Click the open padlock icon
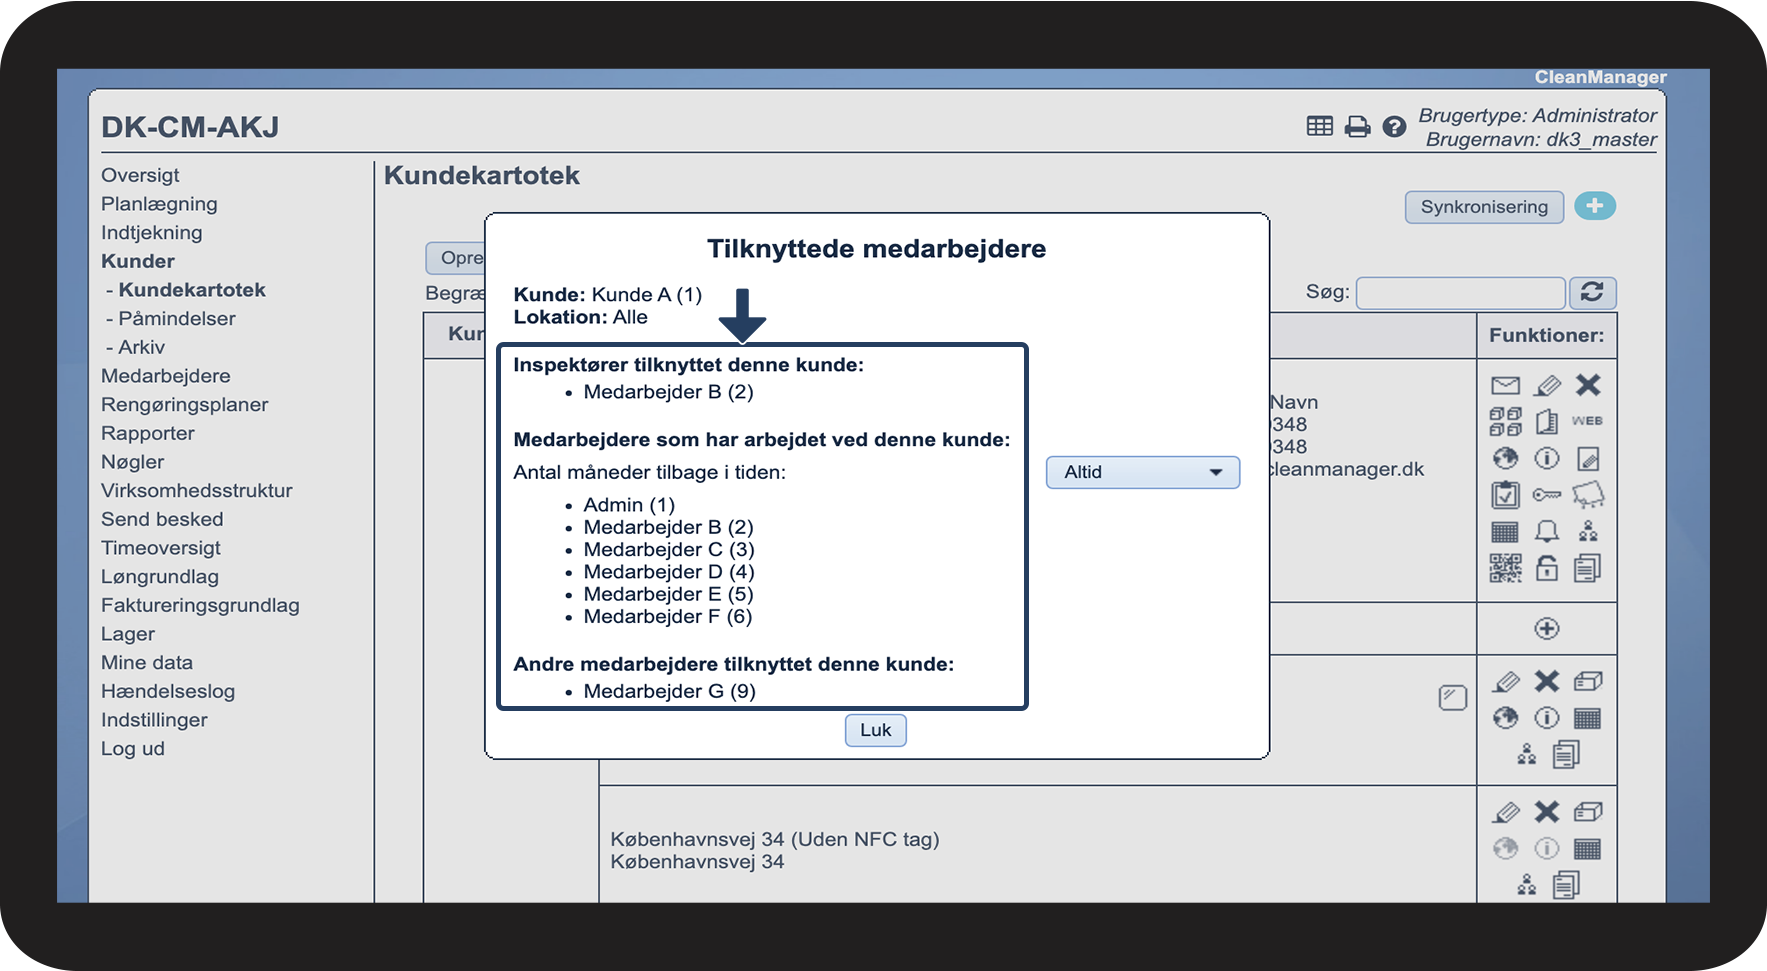Image resolution: width=1767 pixels, height=971 pixels. coord(1547,568)
